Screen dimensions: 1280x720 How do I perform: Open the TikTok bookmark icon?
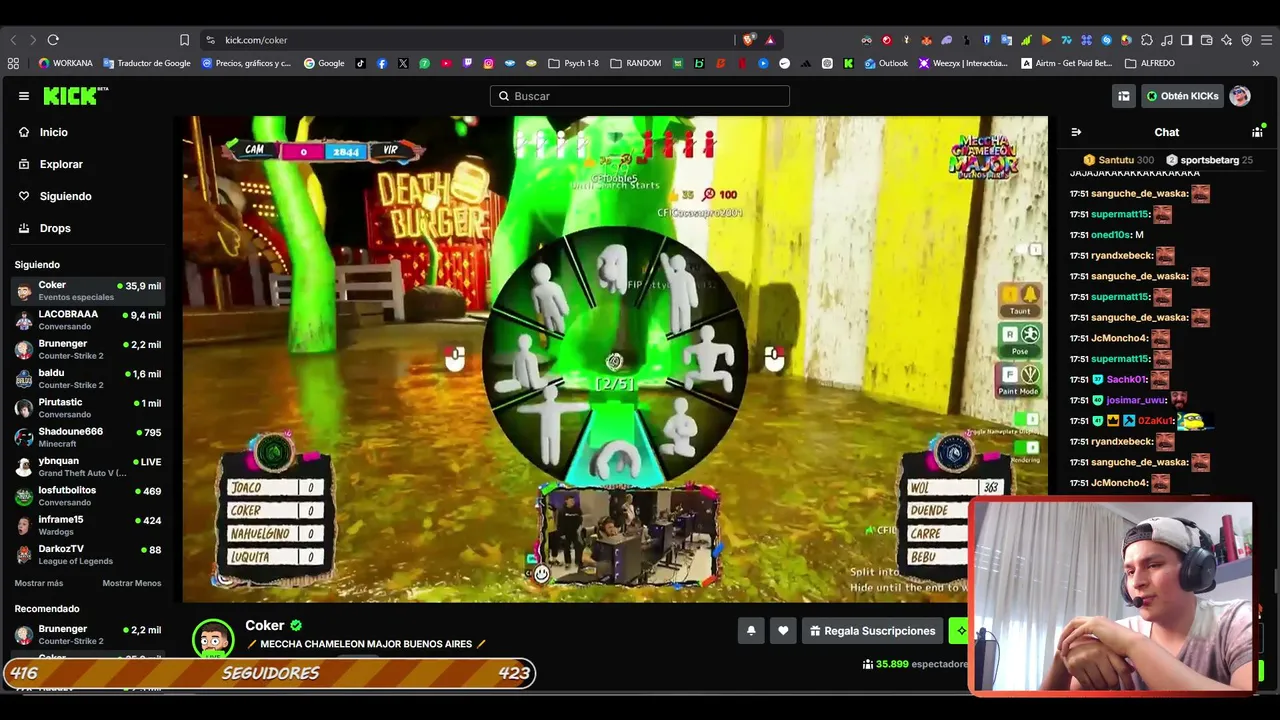click(360, 63)
